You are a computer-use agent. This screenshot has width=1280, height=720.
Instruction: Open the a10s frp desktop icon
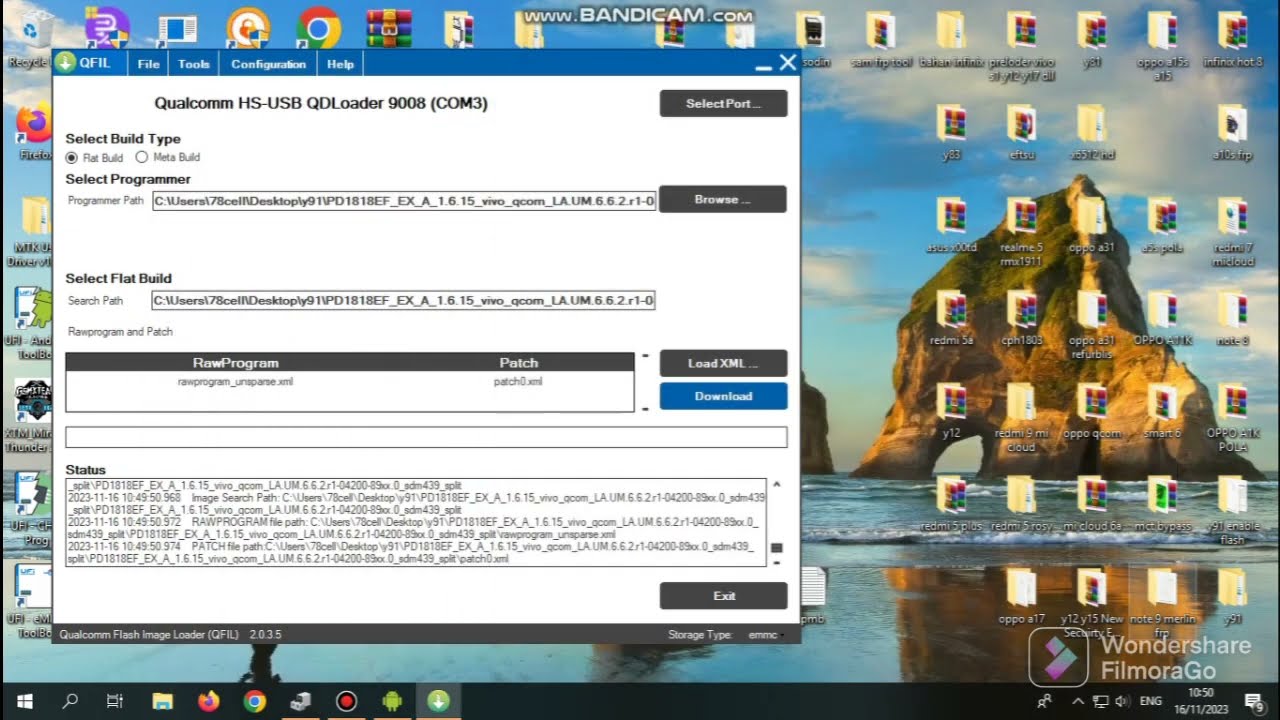(x=1232, y=133)
